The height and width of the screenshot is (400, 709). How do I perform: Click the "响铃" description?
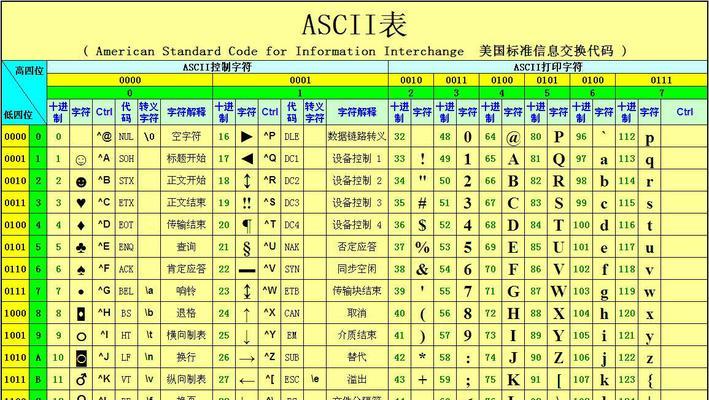186,291
